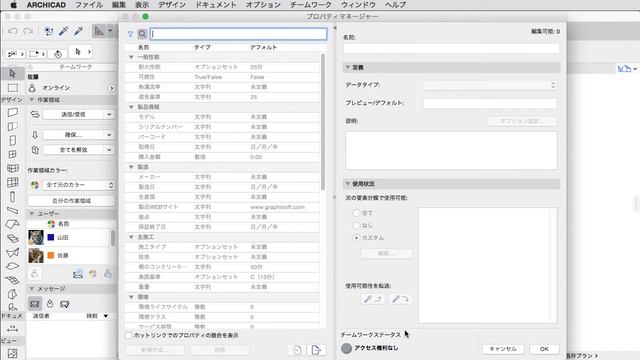Open the 送信/受信 dropdown arrow
This screenshot has width=640, height=360.
[109, 115]
